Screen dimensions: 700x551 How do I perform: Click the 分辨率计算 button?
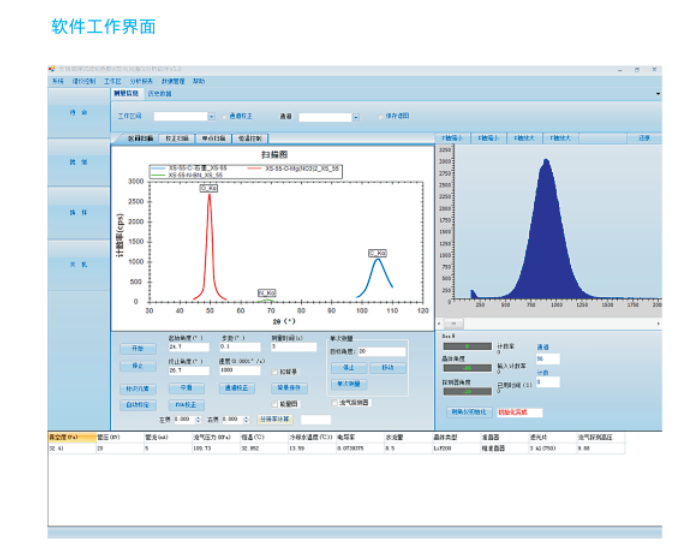[x=275, y=419]
